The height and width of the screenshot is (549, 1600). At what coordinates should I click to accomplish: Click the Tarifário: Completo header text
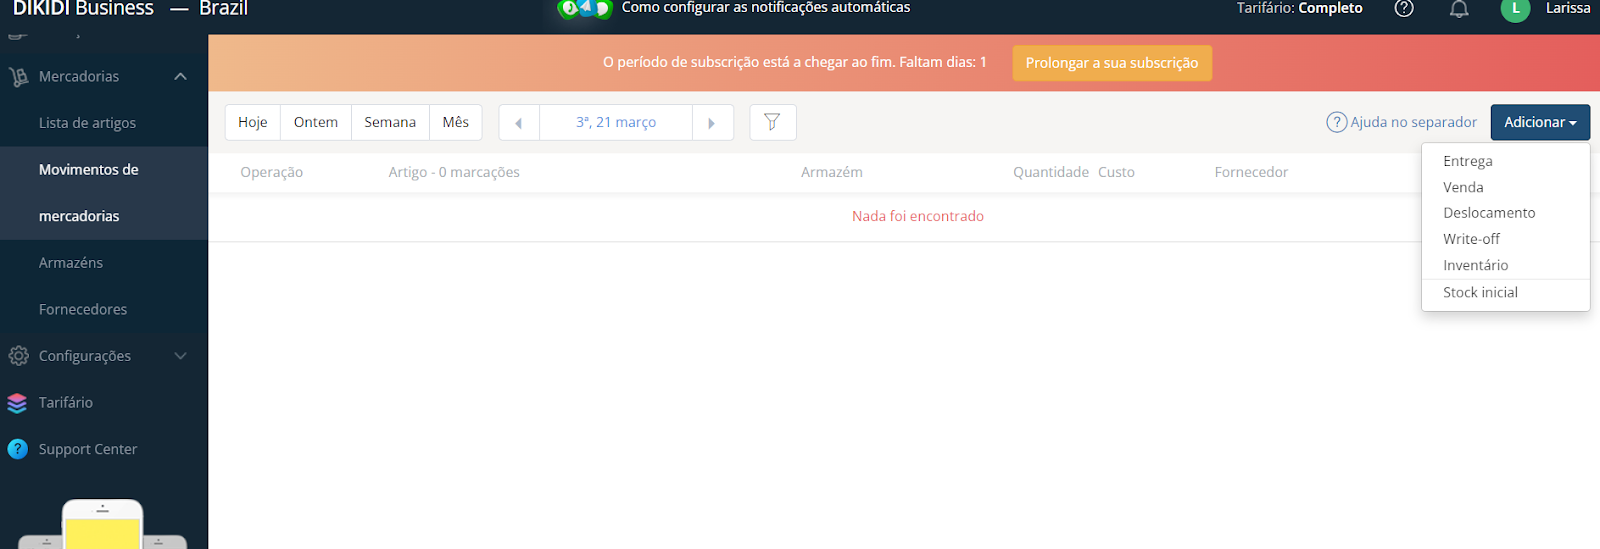click(1299, 8)
